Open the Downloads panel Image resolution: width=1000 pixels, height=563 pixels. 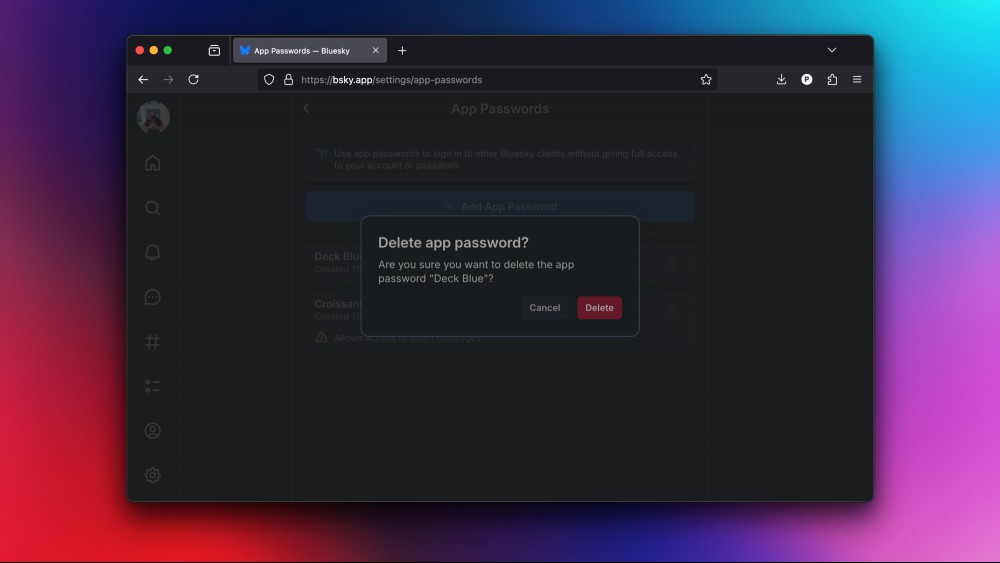pyautogui.click(x=781, y=80)
